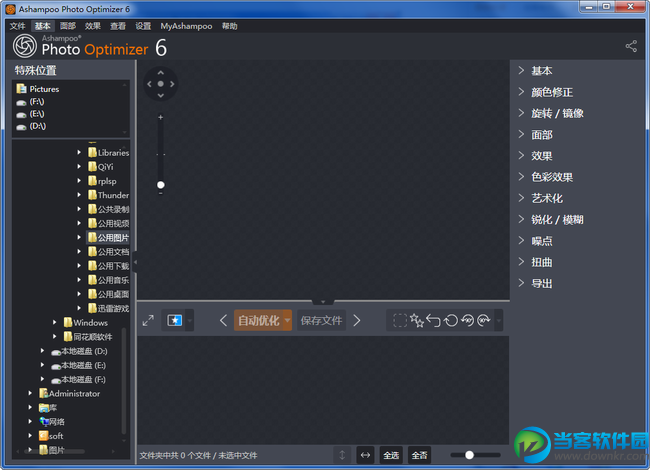The height and width of the screenshot is (470, 650).
Task: Click folder tree vertical scrollbar
Action: tap(124, 381)
